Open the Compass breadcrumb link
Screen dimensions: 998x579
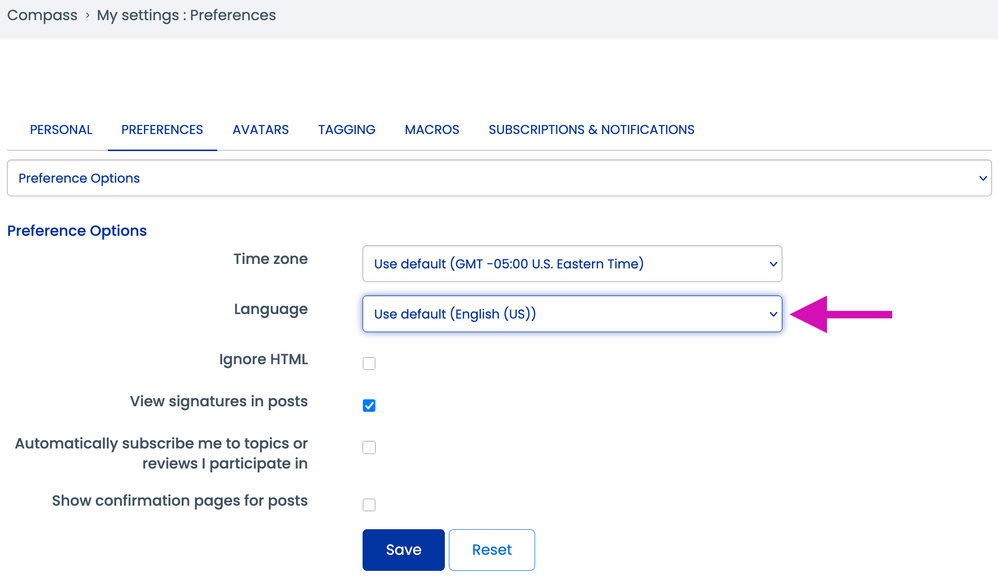pos(42,15)
